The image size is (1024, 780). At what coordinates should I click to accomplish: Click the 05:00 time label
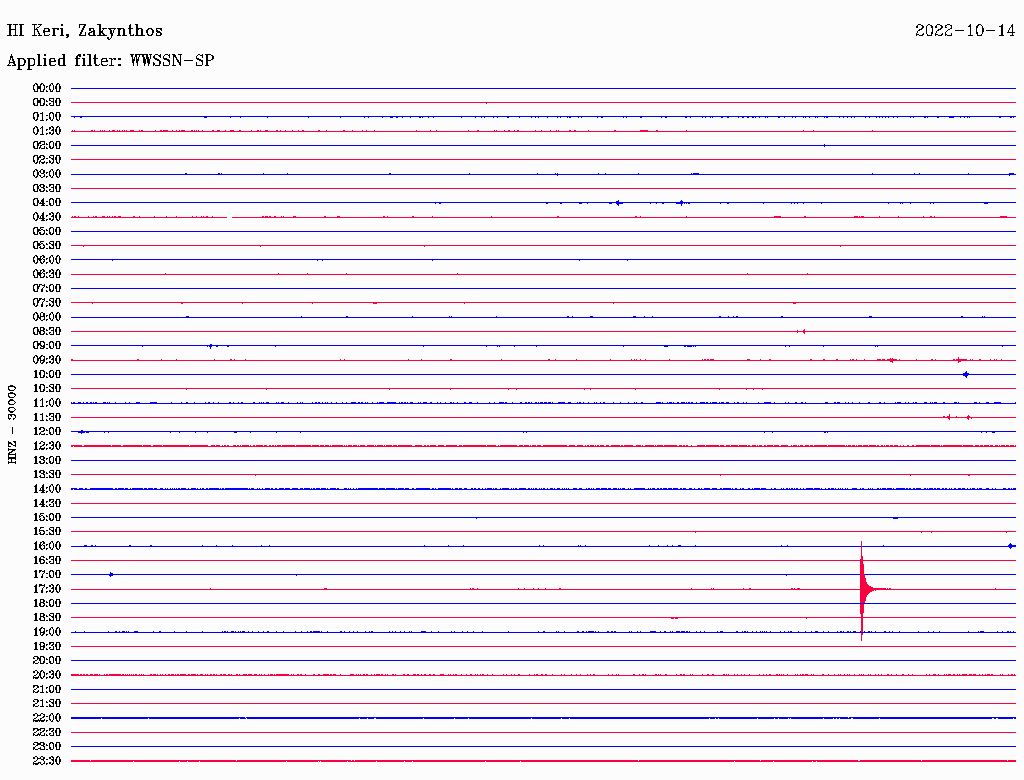point(46,231)
